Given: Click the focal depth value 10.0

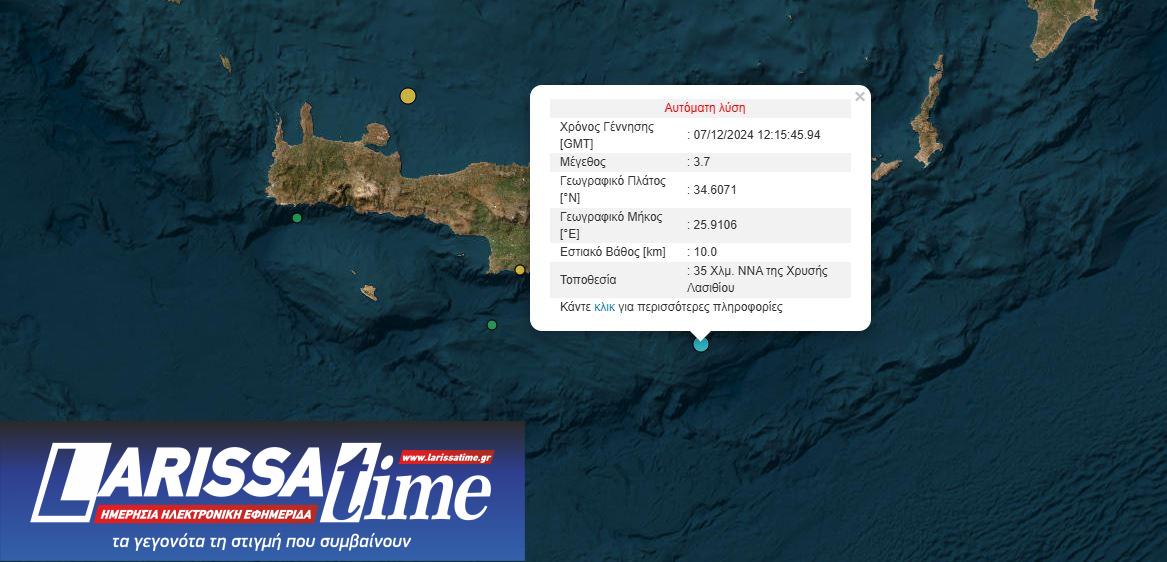Looking at the screenshot, I should coord(706,252).
